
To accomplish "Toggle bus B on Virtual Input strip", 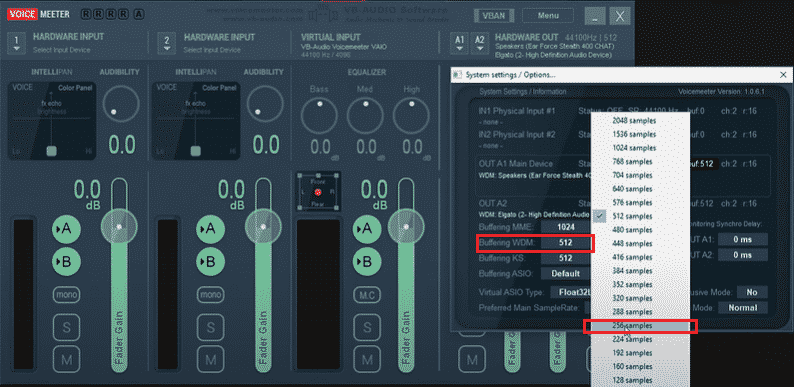I will (367, 262).
